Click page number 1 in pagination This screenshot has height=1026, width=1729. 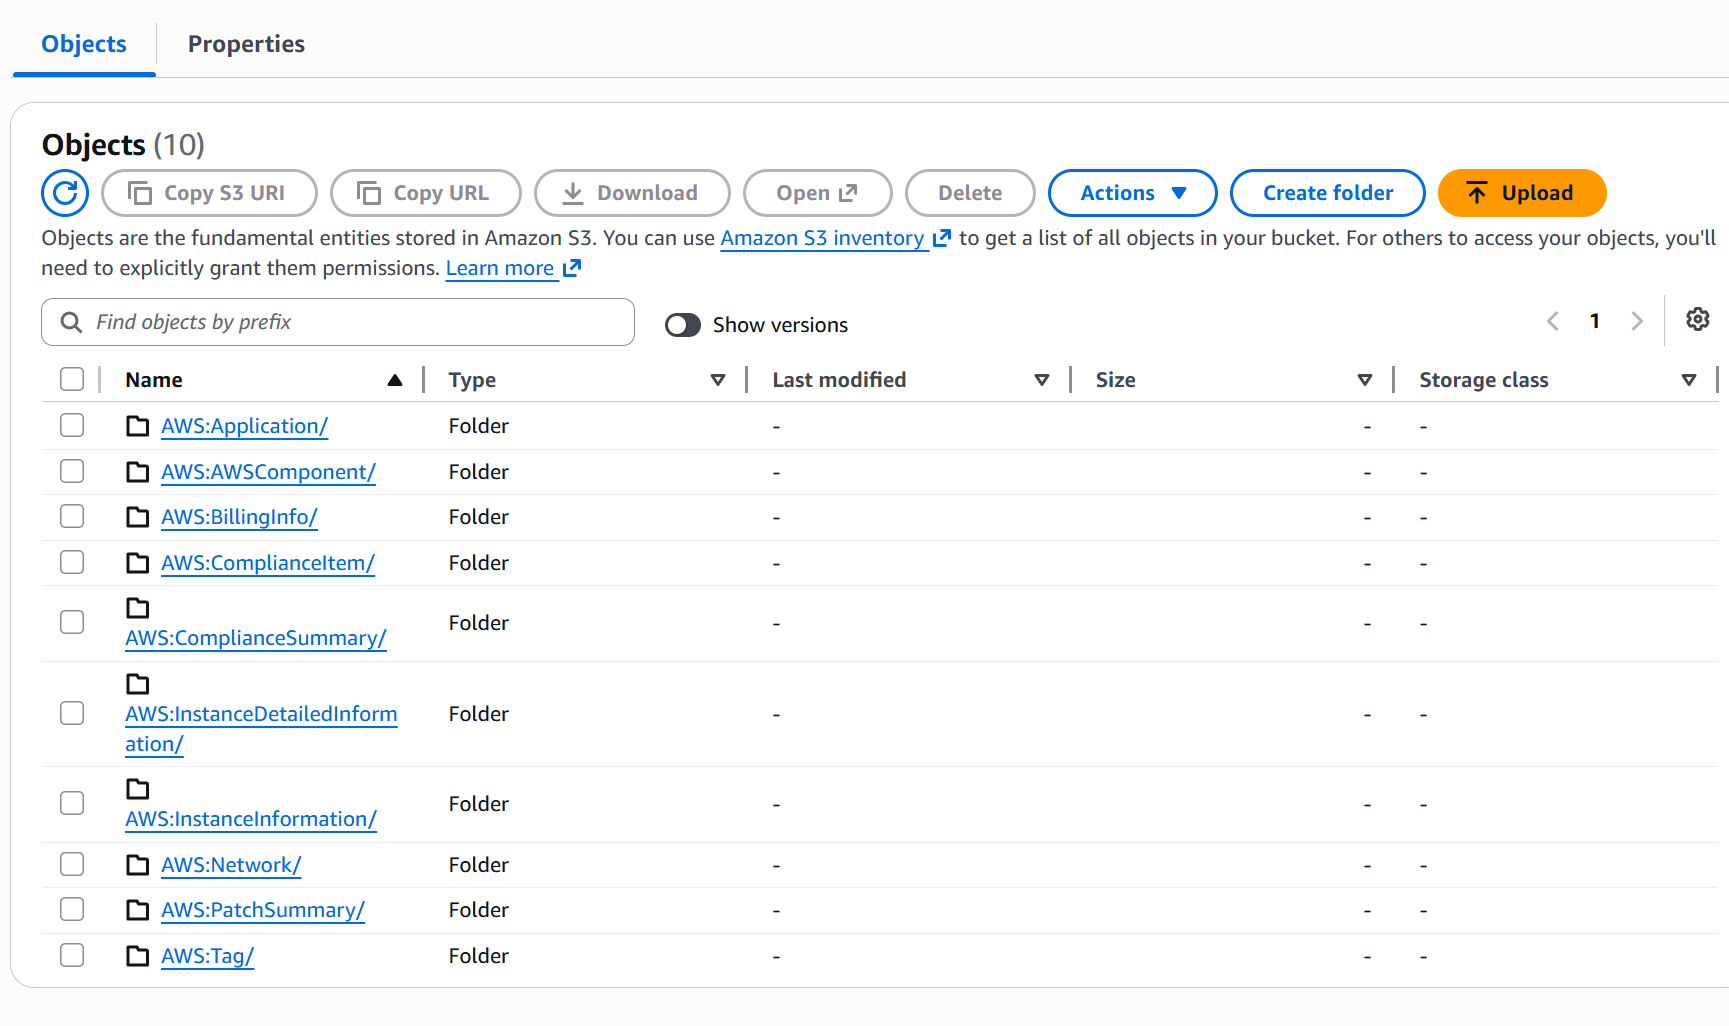pos(1595,321)
